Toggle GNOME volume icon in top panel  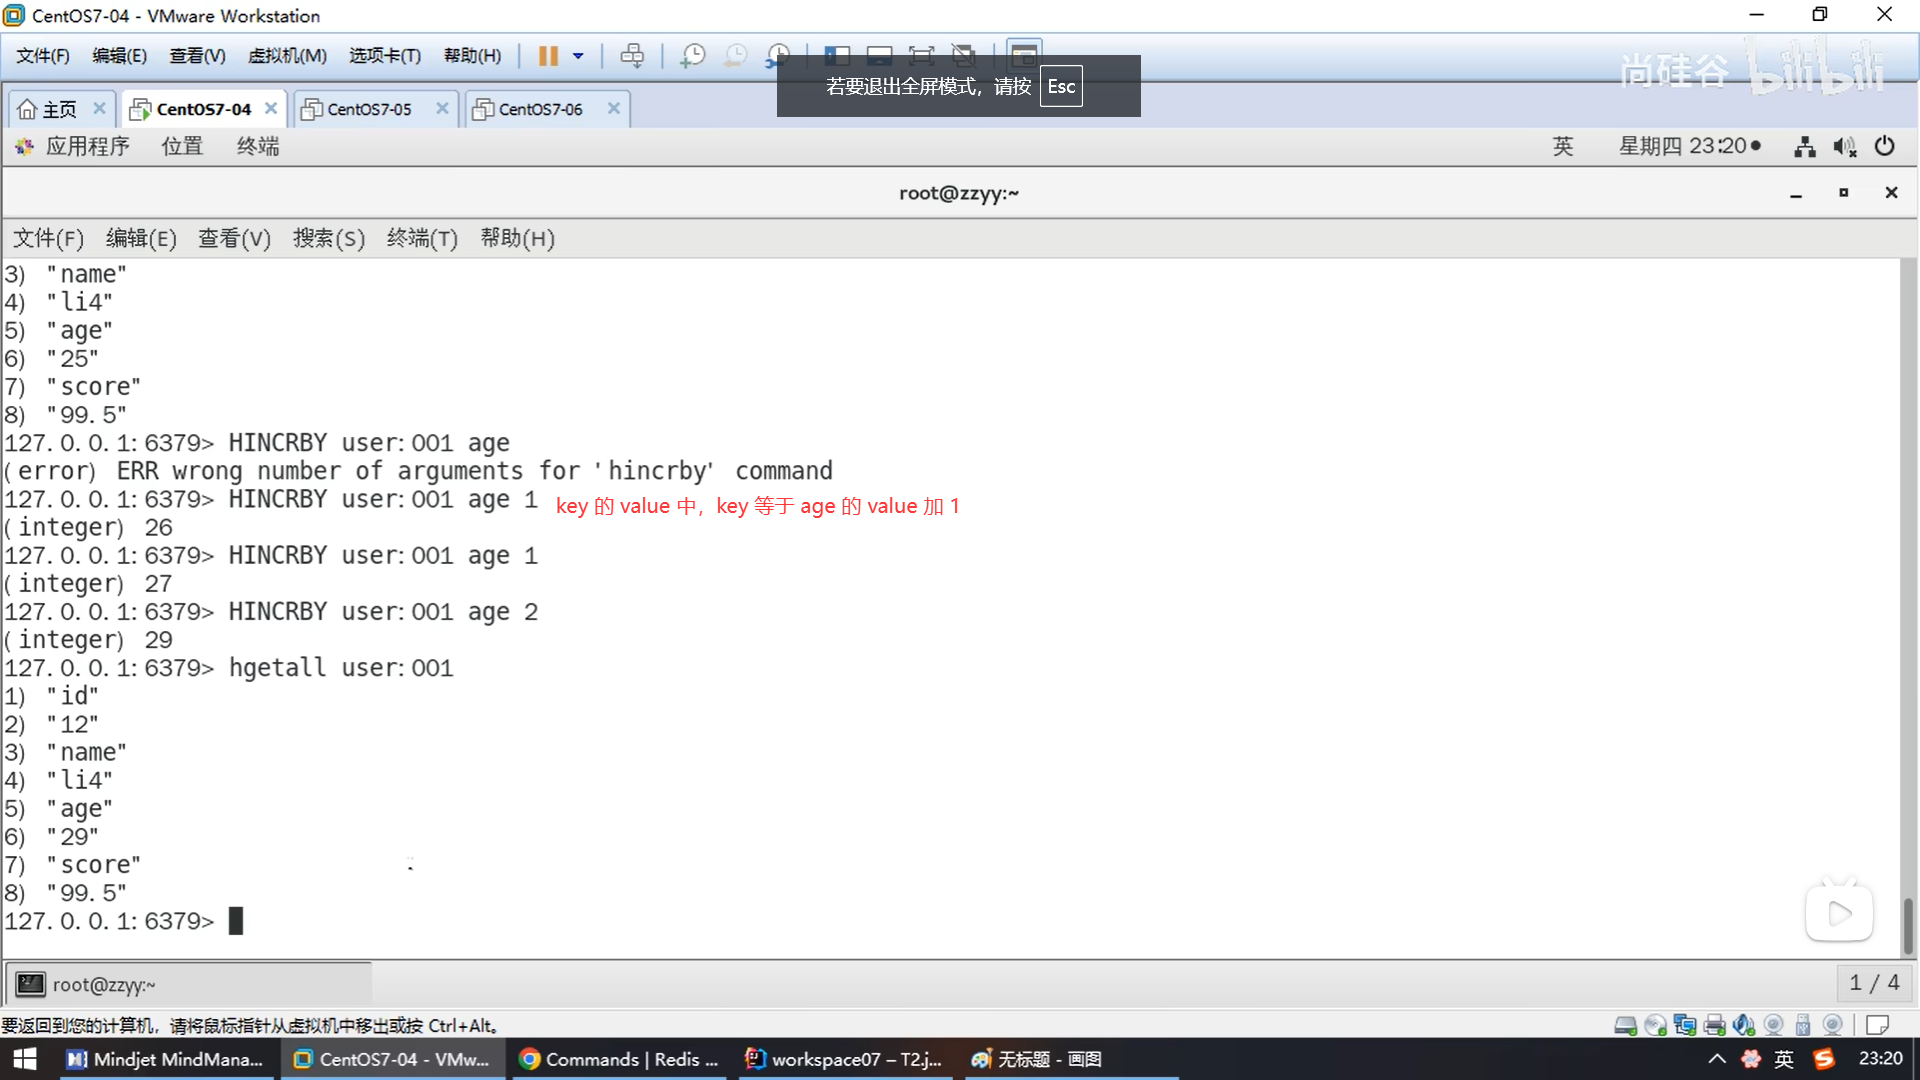(1844, 147)
